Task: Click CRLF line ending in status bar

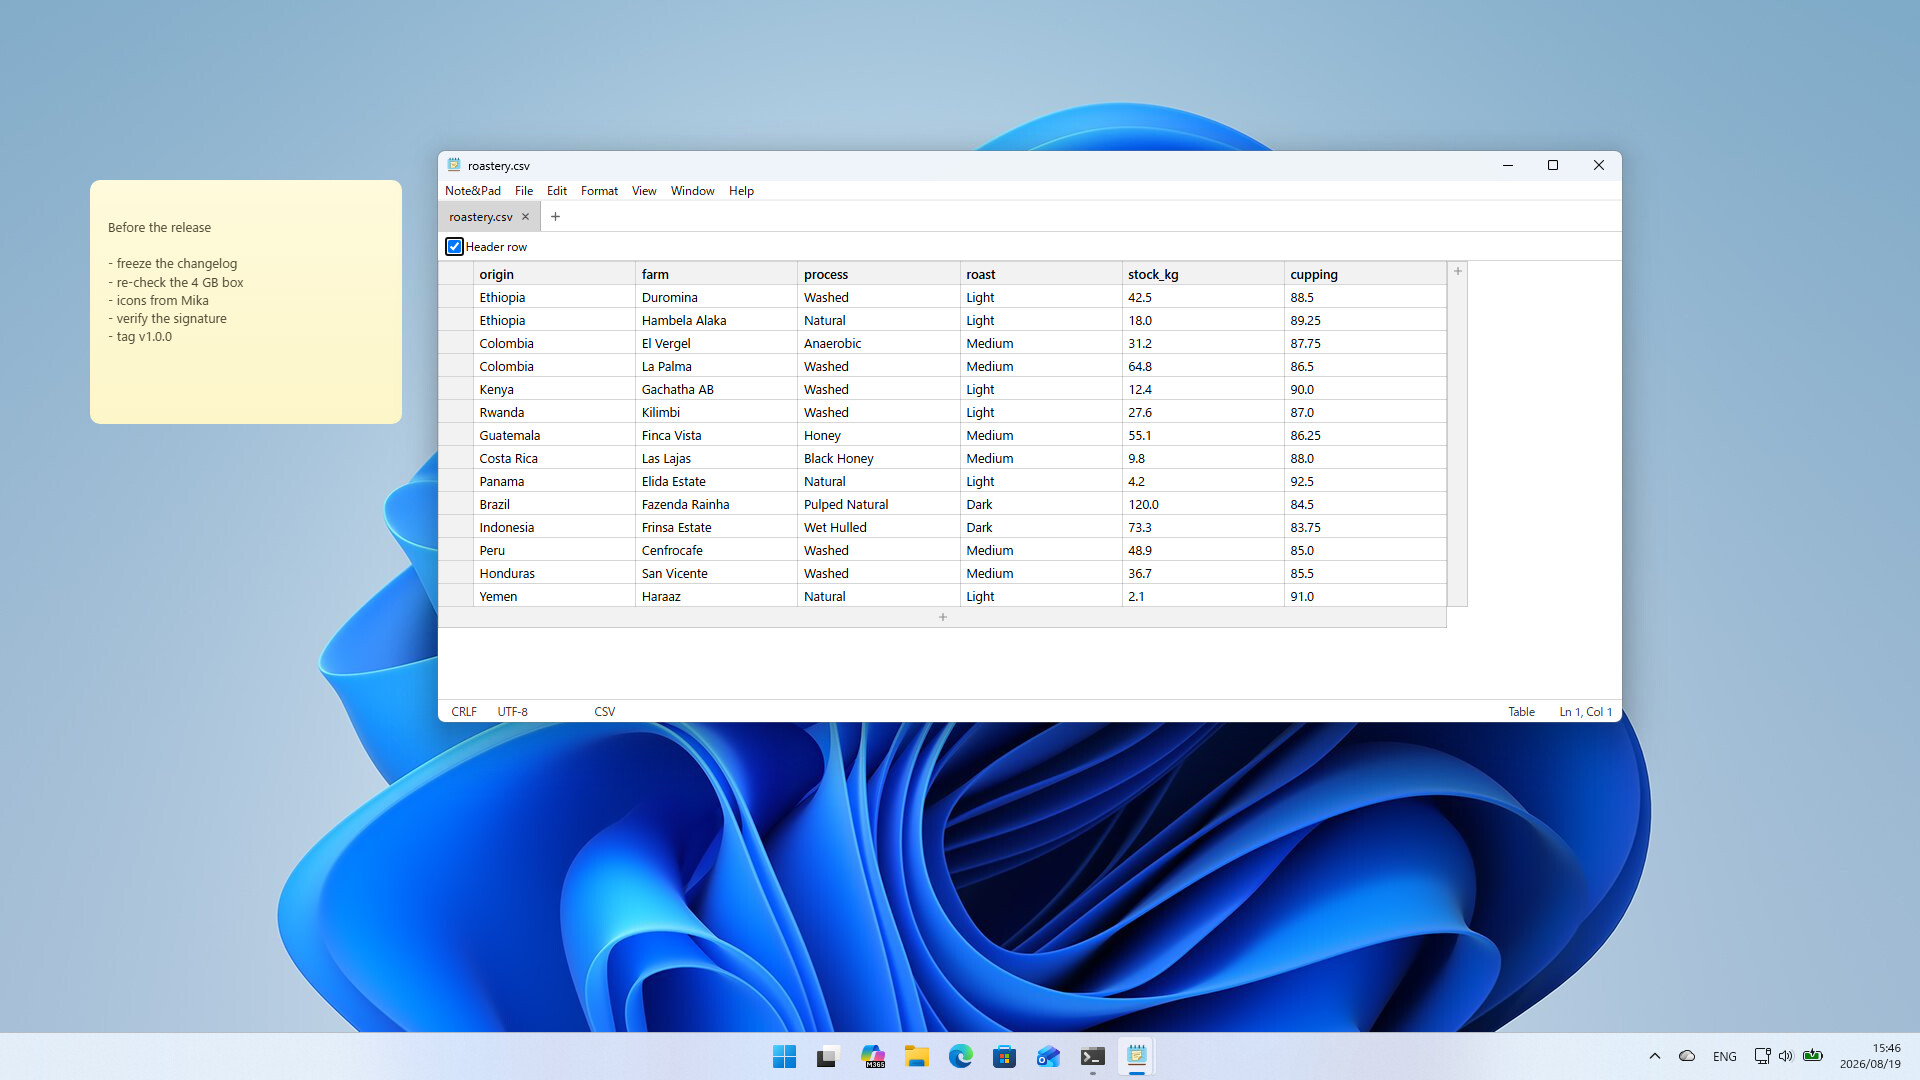Action: coord(464,712)
